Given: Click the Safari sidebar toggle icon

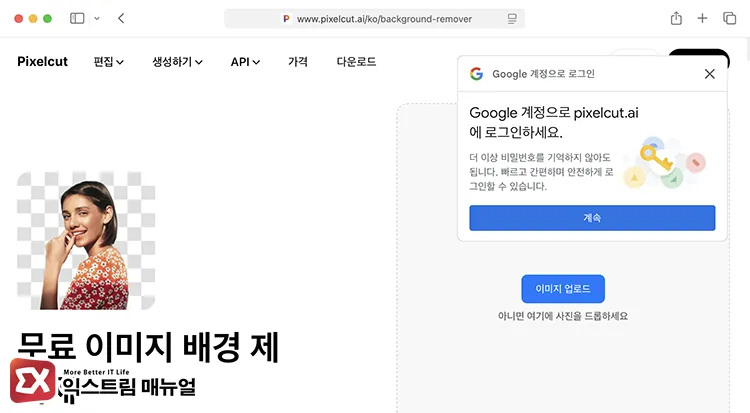Looking at the screenshot, I should [x=77, y=18].
